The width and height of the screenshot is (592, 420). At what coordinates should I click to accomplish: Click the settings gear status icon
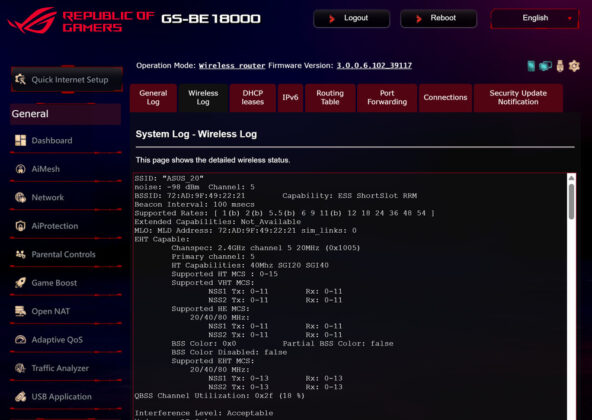pos(574,66)
